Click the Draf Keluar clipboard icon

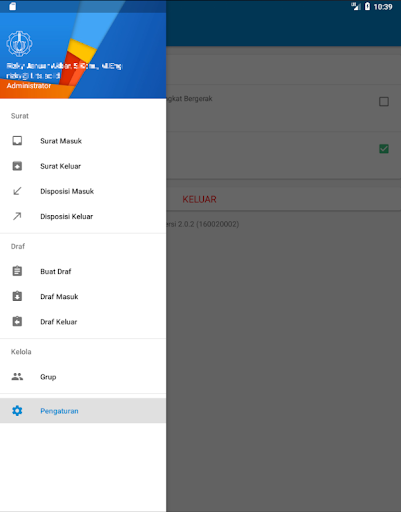coord(17,321)
